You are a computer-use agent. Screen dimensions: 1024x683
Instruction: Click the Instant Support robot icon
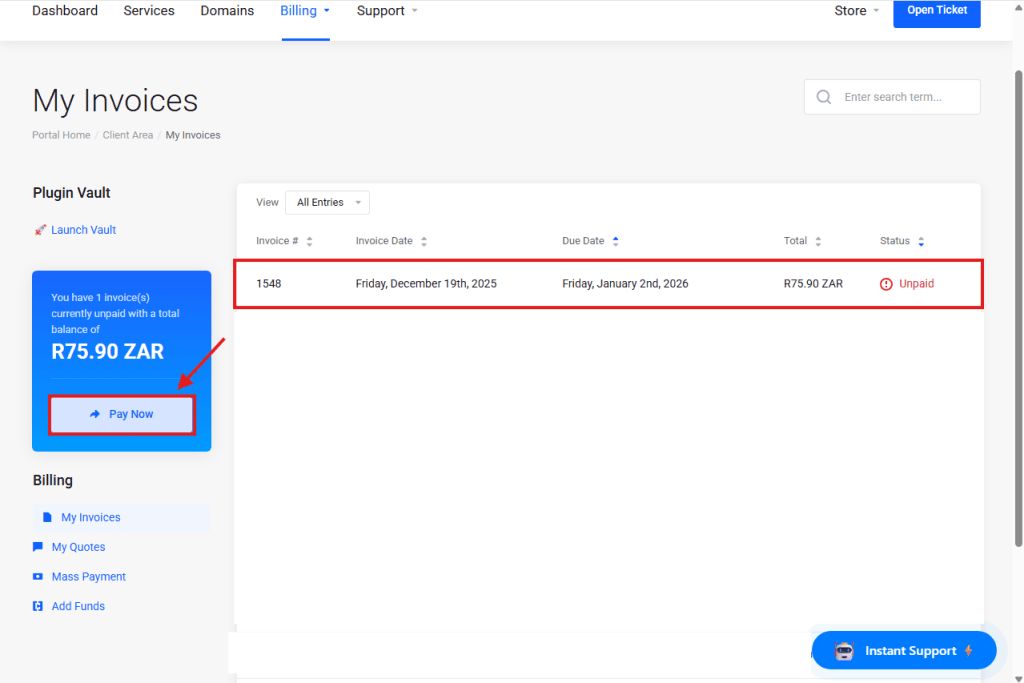point(844,651)
